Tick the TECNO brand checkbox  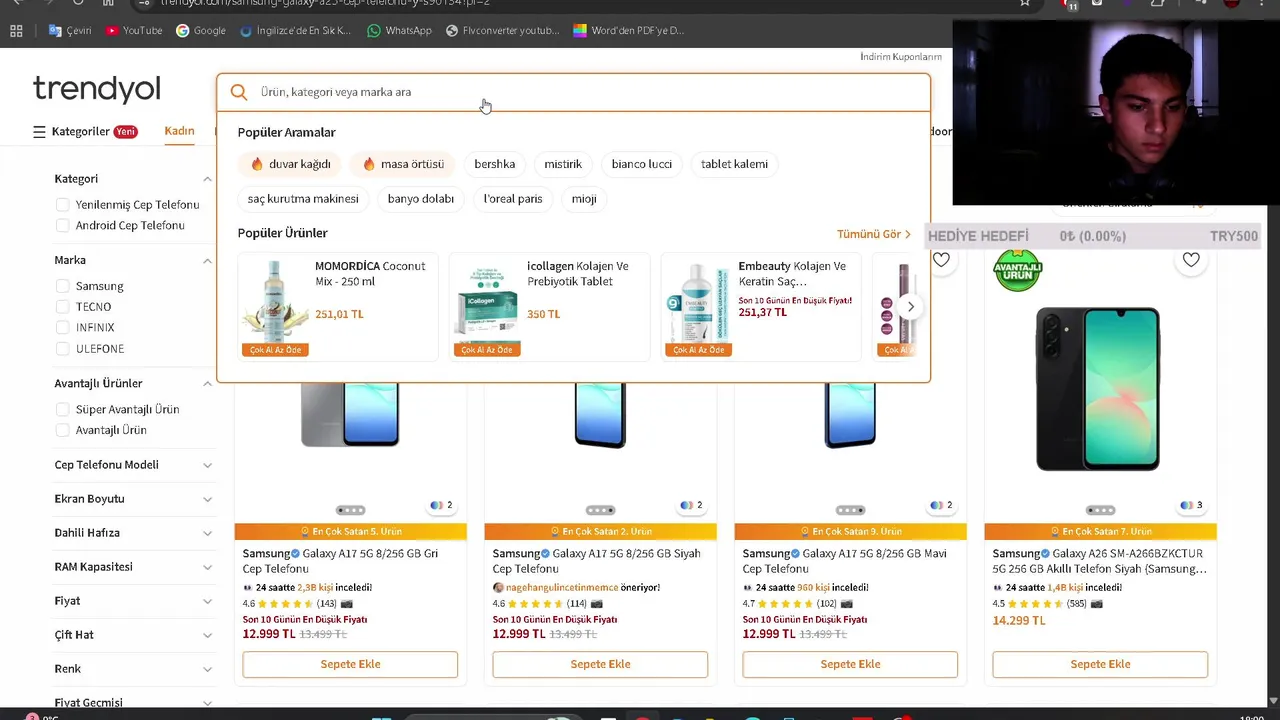[x=63, y=307]
